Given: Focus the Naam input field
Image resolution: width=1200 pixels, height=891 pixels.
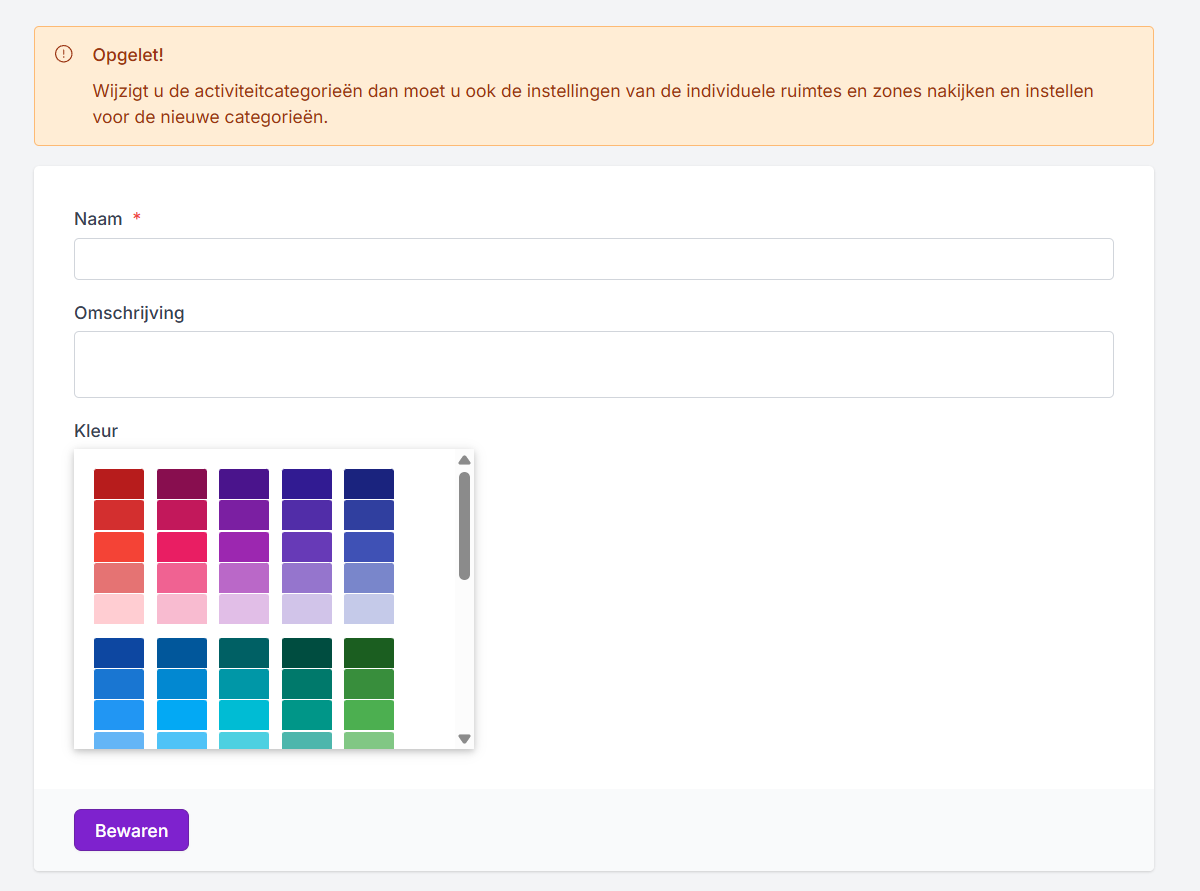Looking at the screenshot, I should [593, 259].
